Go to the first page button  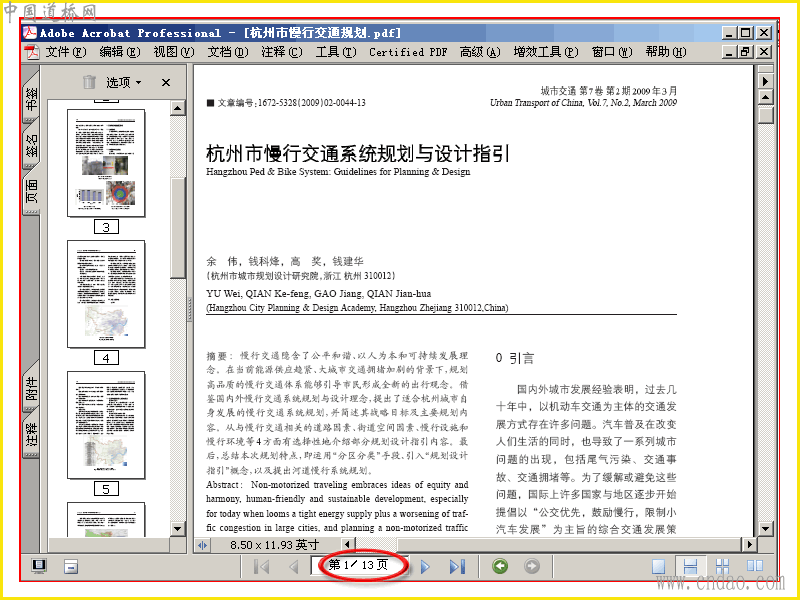point(262,566)
